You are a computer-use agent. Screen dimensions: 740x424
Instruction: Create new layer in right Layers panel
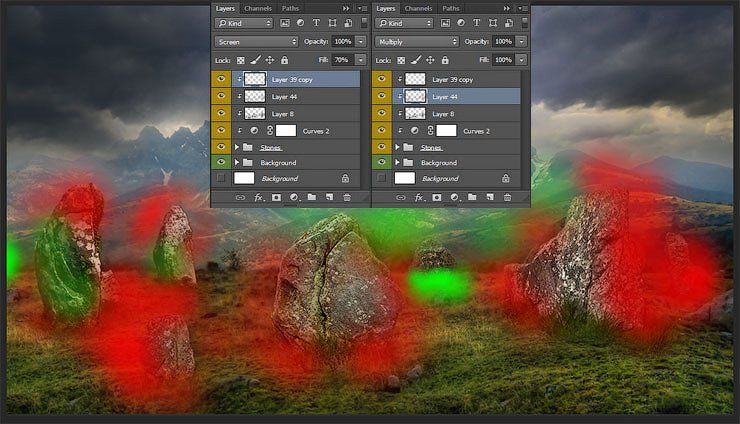click(490, 197)
